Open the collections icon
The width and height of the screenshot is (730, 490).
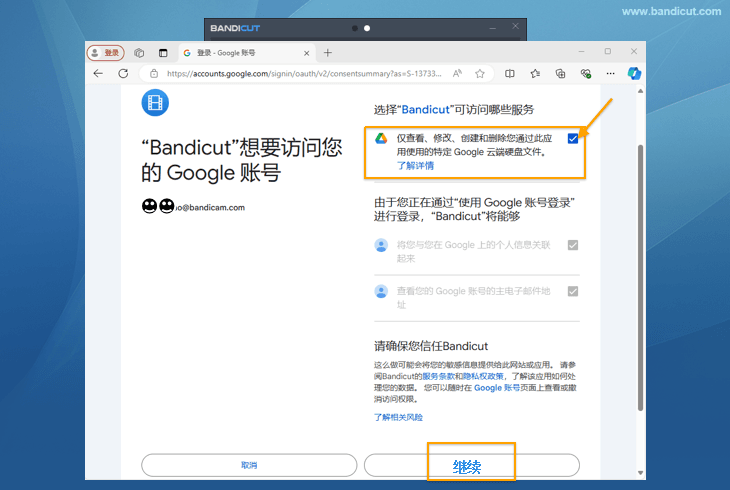[x=560, y=73]
